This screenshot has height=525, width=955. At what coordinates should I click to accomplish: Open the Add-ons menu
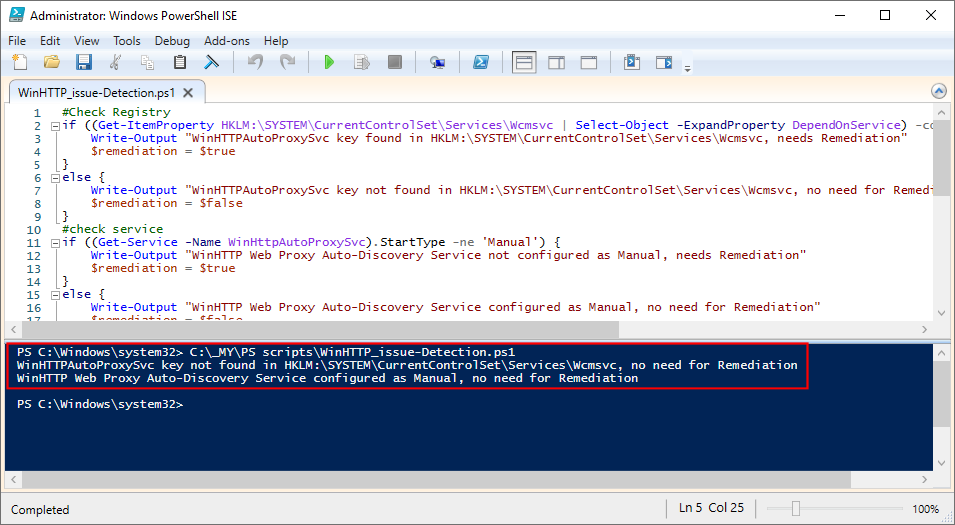pyautogui.click(x=225, y=41)
